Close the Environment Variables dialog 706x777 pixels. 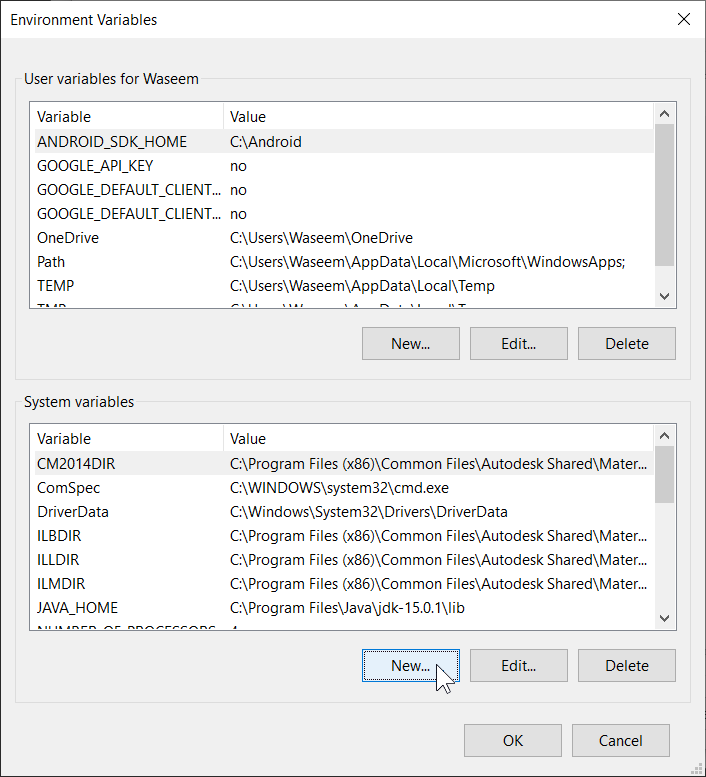(x=683, y=19)
